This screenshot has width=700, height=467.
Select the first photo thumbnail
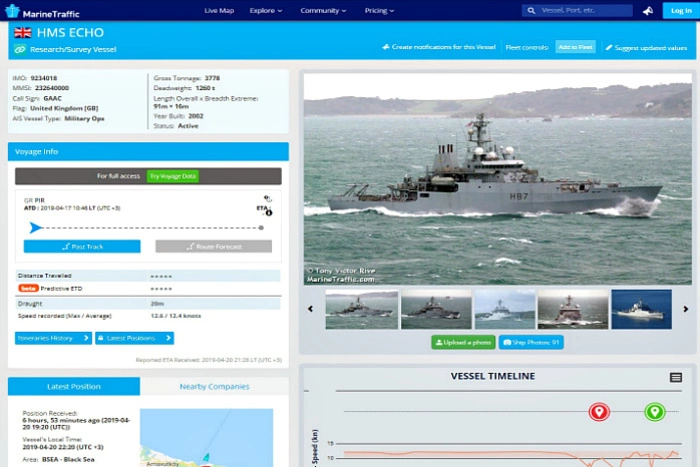pos(362,309)
